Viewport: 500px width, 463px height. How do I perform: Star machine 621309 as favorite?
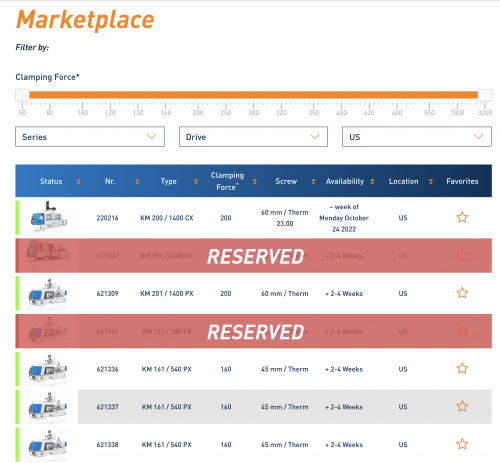click(x=462, y=293)
